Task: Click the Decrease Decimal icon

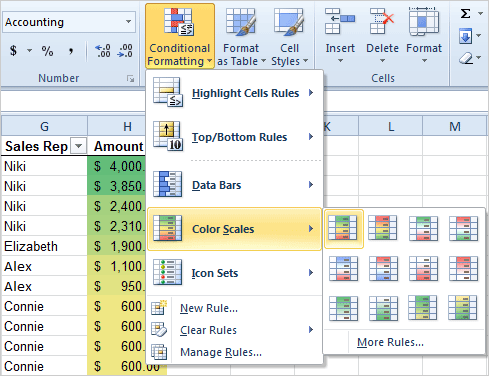Action: pyautogui.click(x=125, y=51)
